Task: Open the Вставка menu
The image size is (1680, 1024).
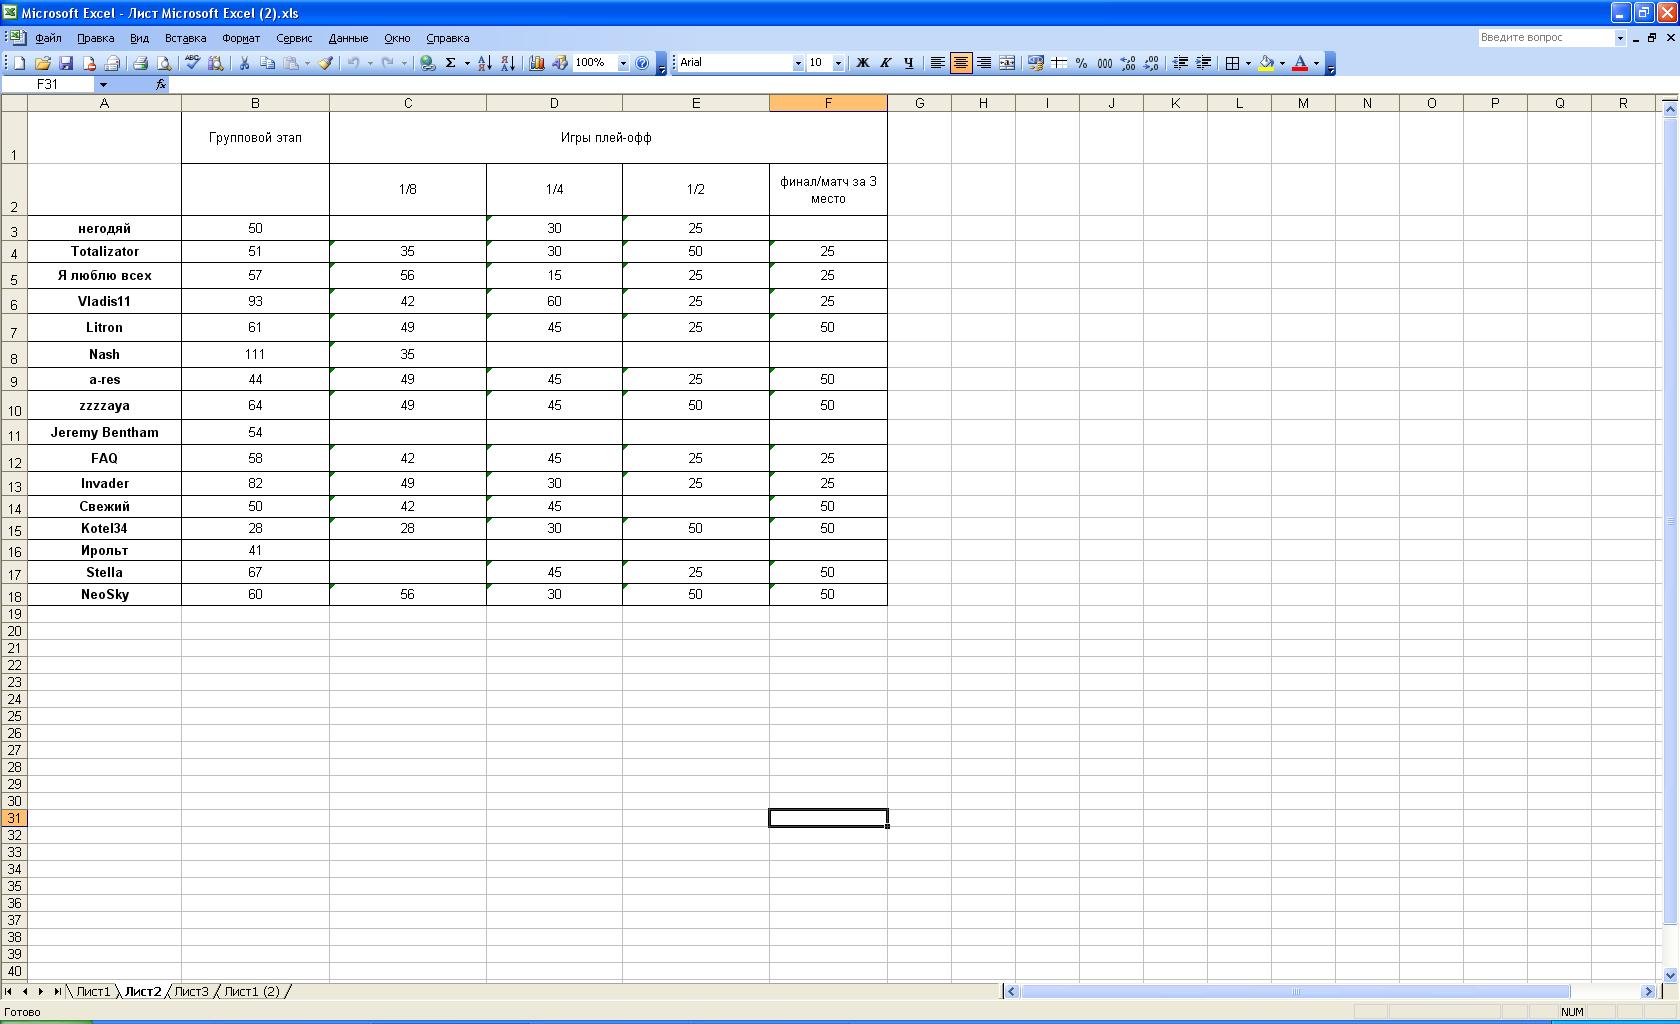Action: [185, 38]
